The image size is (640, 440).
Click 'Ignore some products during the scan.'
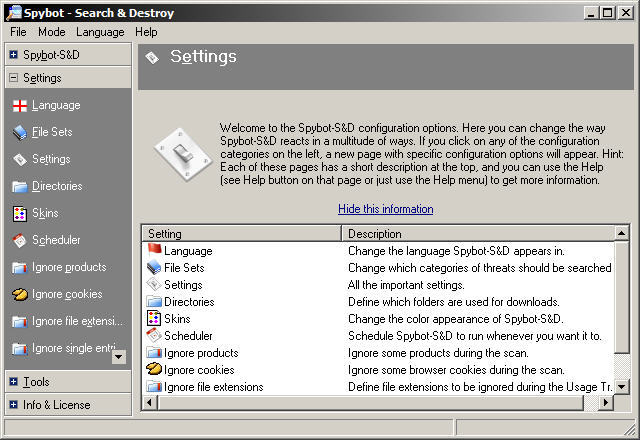point(438,353)
